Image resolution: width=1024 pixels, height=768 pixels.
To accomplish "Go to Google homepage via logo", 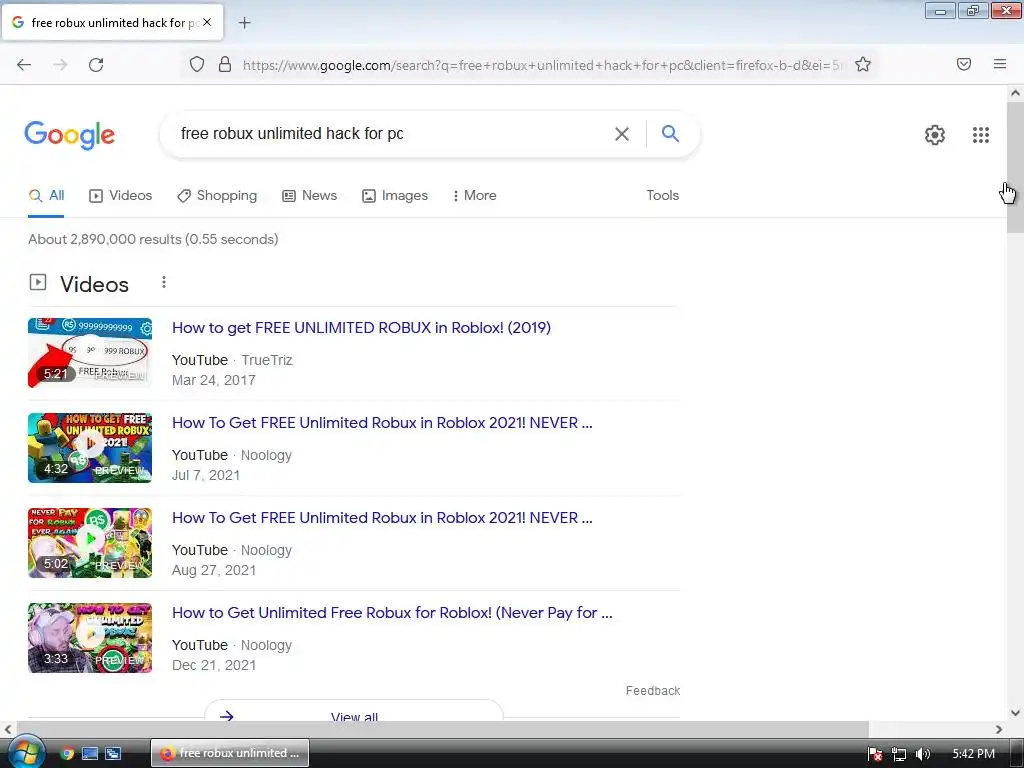I will [69, 135].
